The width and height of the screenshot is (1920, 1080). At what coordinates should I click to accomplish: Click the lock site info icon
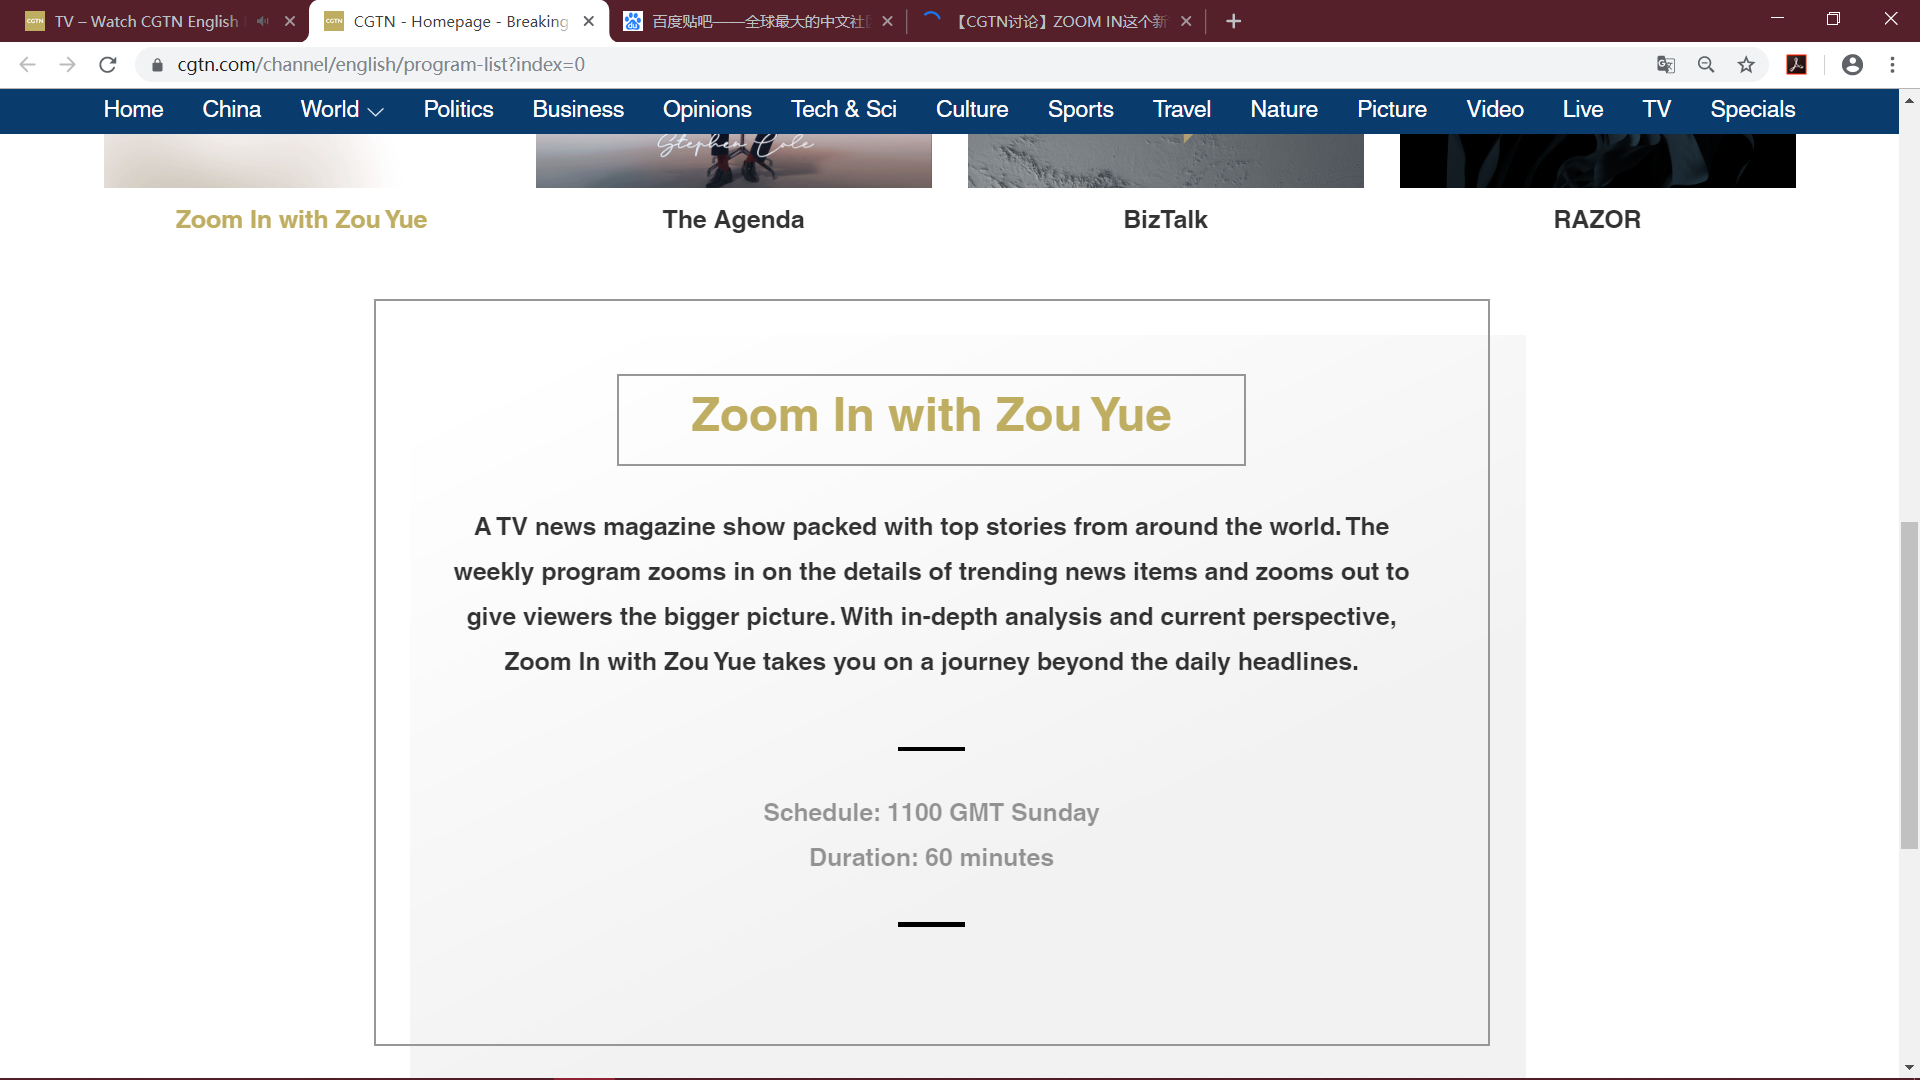point(157,65)
